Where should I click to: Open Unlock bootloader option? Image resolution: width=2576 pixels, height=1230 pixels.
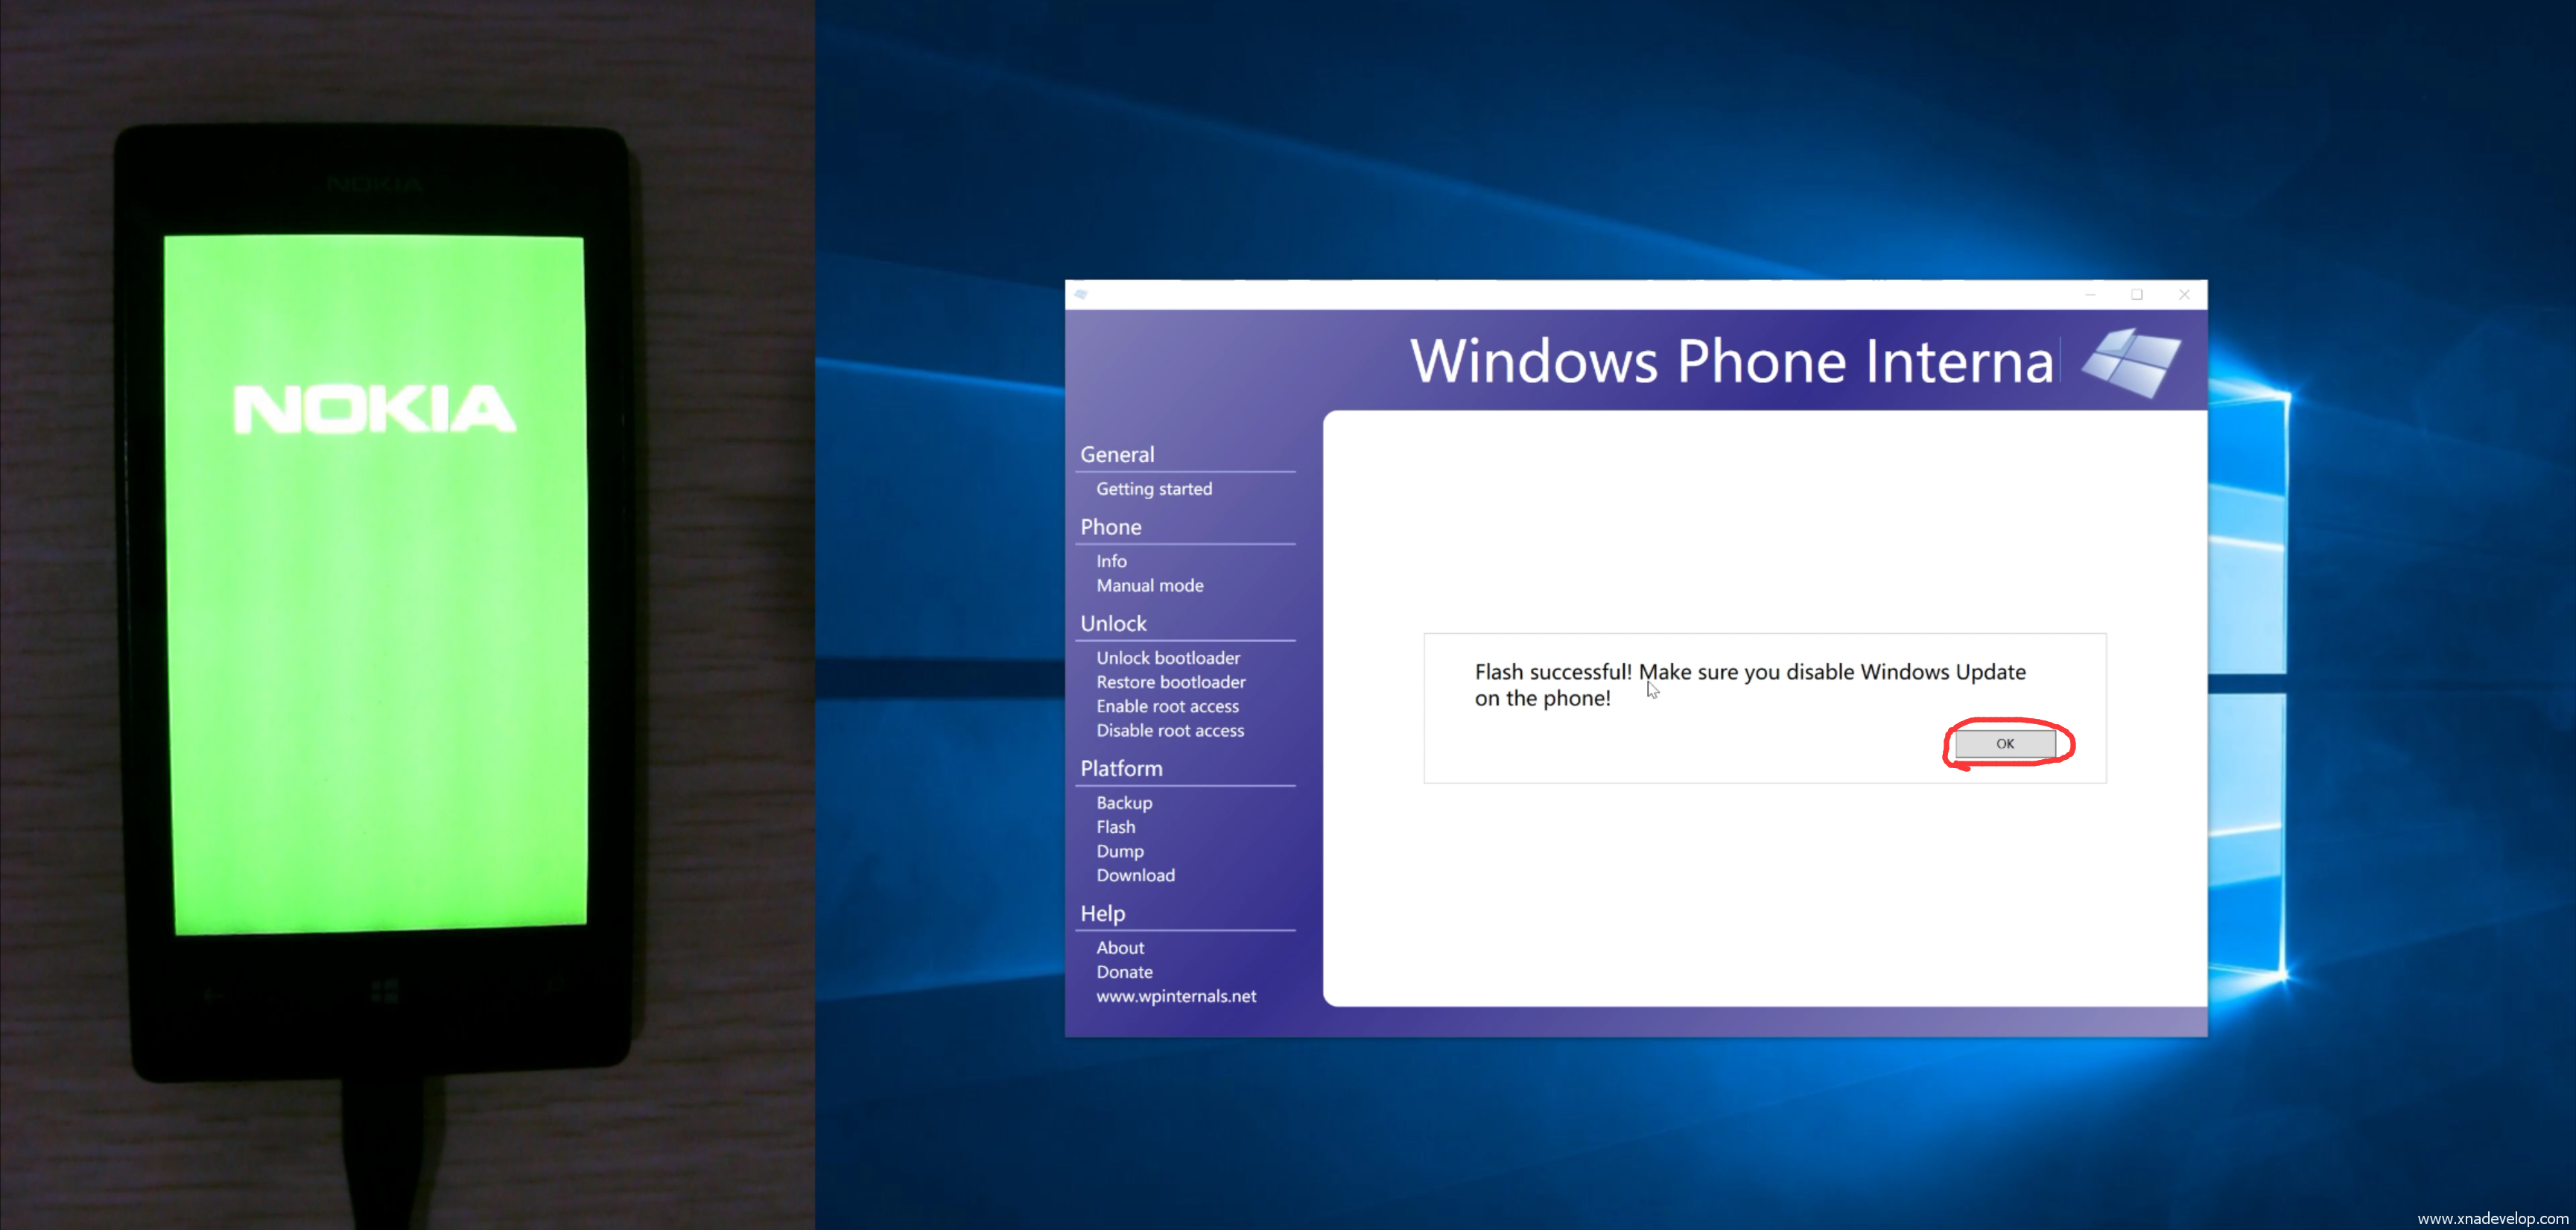pyautogui.click(x=1167, y=658)
